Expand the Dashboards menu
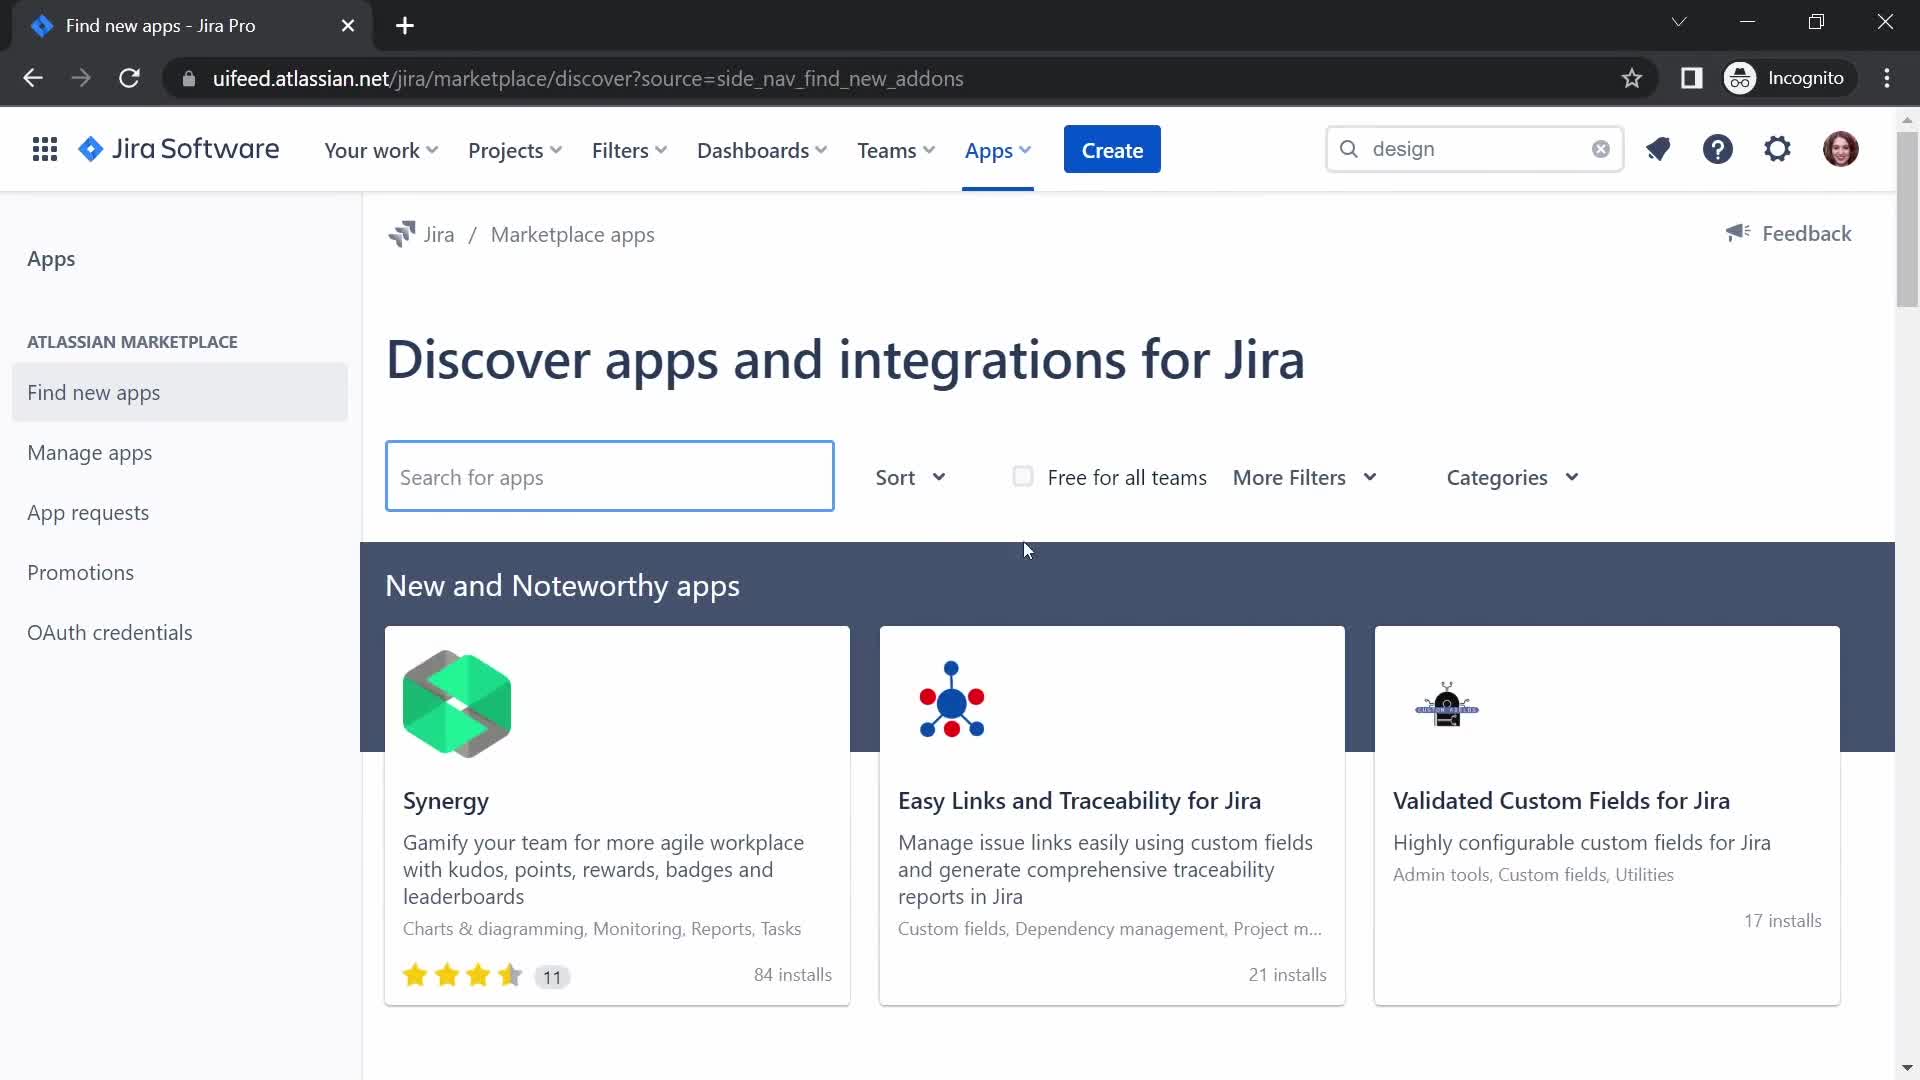Viewport: 1920px width, 1080px height. (x=762, y=150)
